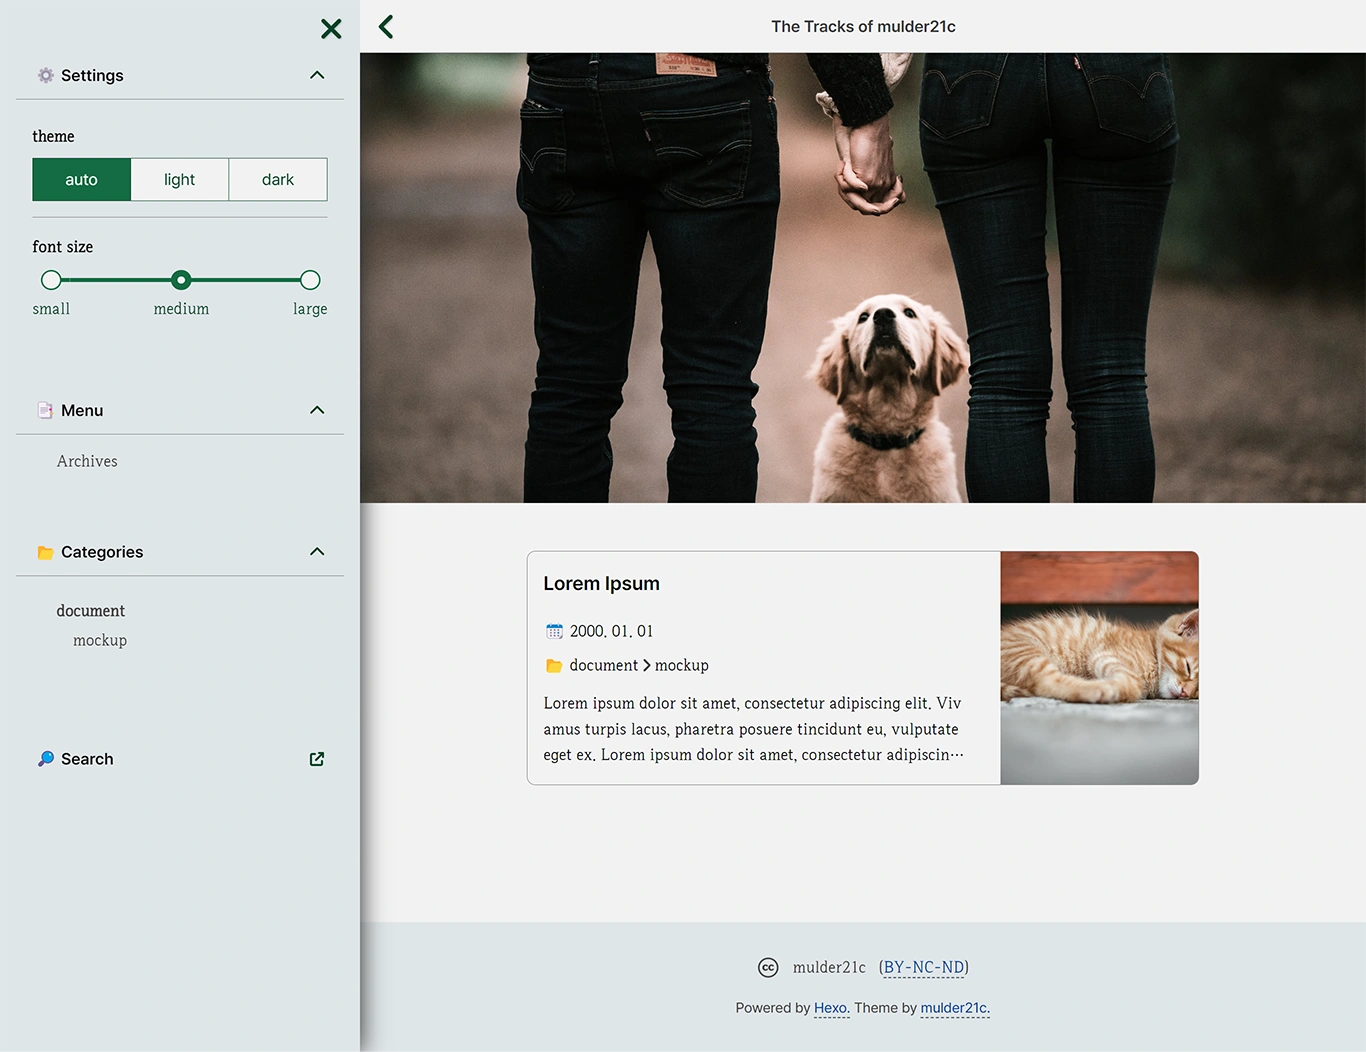Set font size slider to large

[310, 280]
